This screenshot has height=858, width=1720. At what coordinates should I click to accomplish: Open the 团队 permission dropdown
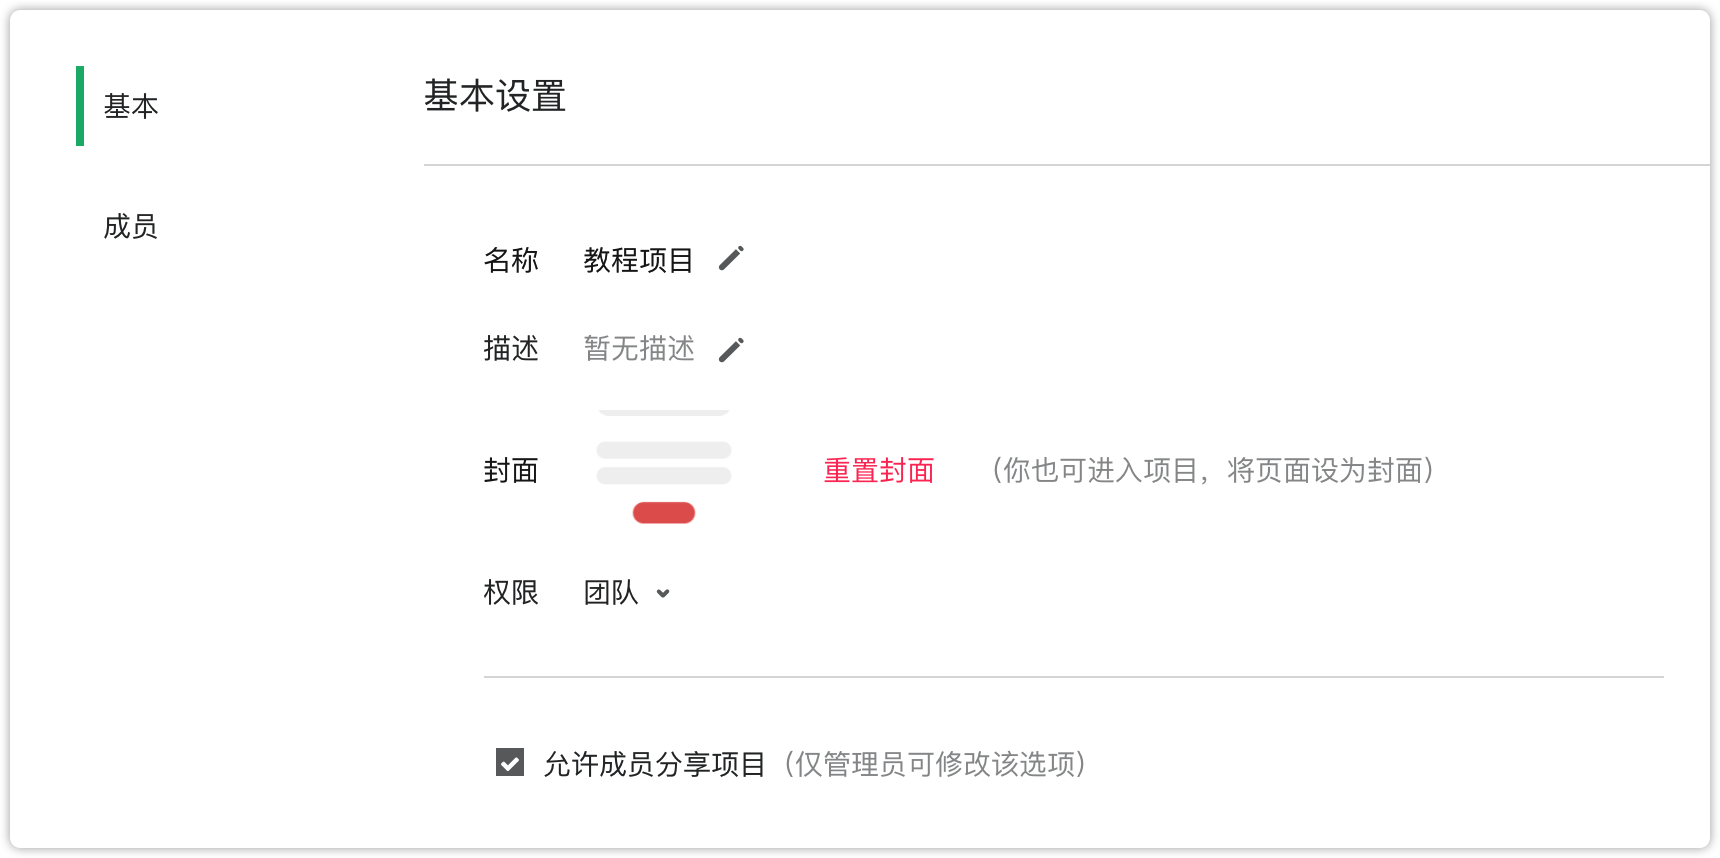click(627, 593)
